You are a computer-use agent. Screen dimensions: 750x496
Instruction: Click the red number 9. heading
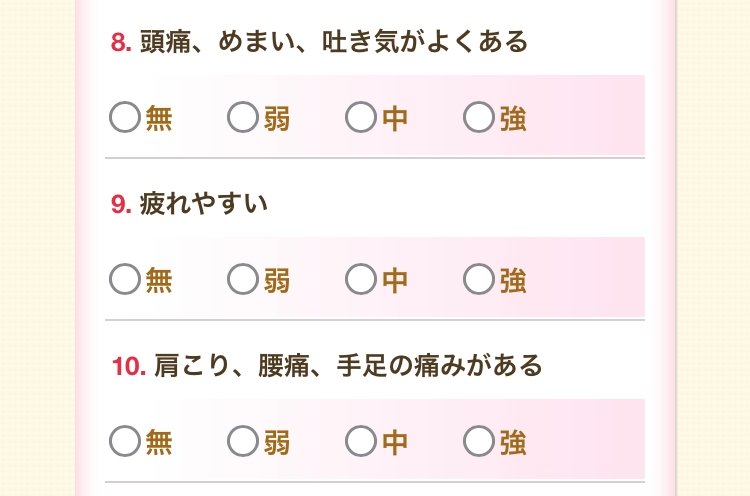click(121, 204)
